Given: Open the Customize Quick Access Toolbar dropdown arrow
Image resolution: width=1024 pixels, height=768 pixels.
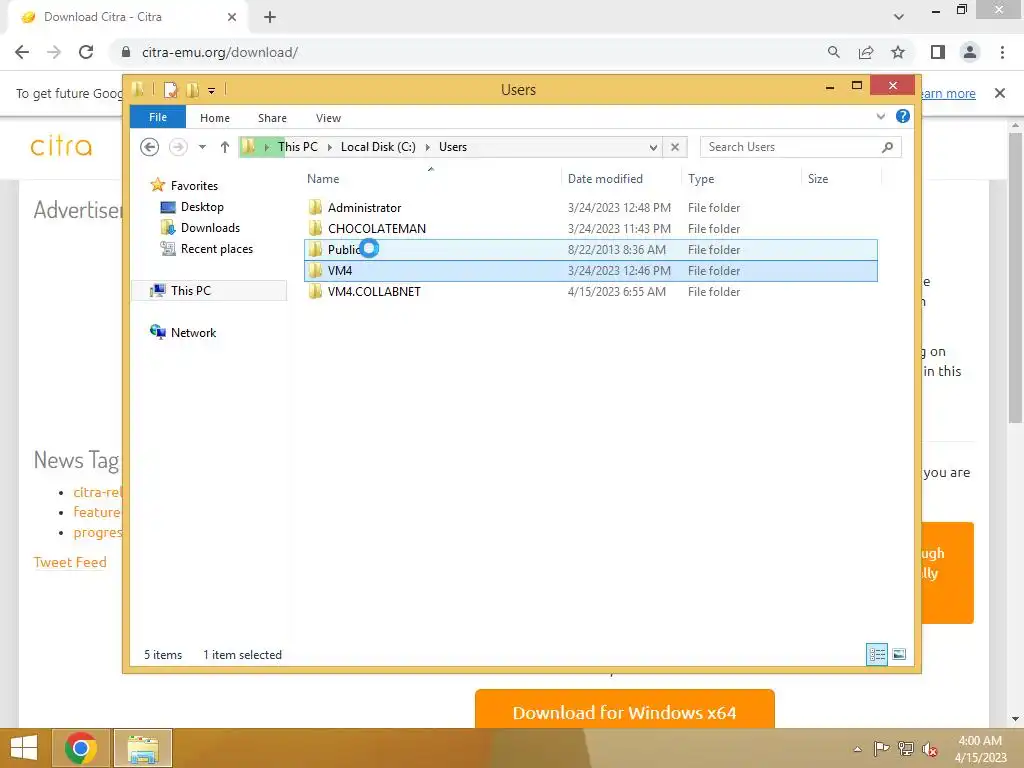Looking at the screenshot, I should 212,91.
